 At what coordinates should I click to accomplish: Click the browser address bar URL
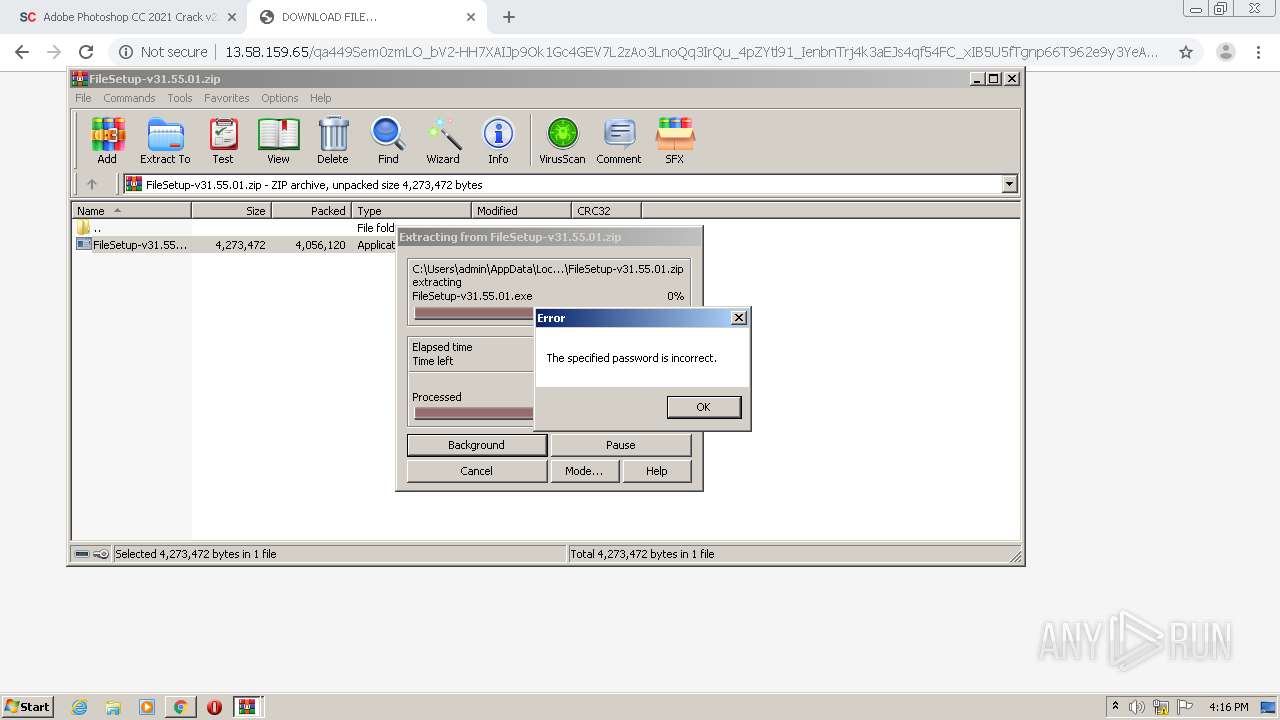(691, 52)
